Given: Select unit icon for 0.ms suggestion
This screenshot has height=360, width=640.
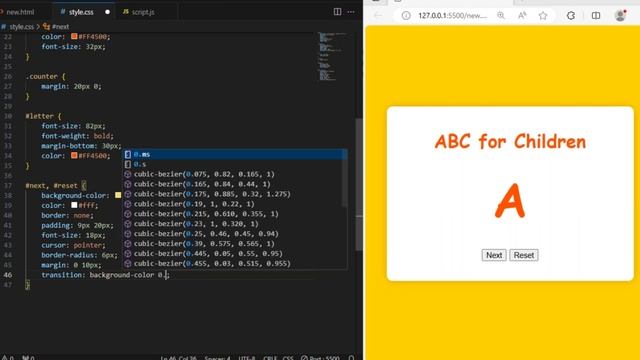Looking at the screenshot, I should (128, 154).
